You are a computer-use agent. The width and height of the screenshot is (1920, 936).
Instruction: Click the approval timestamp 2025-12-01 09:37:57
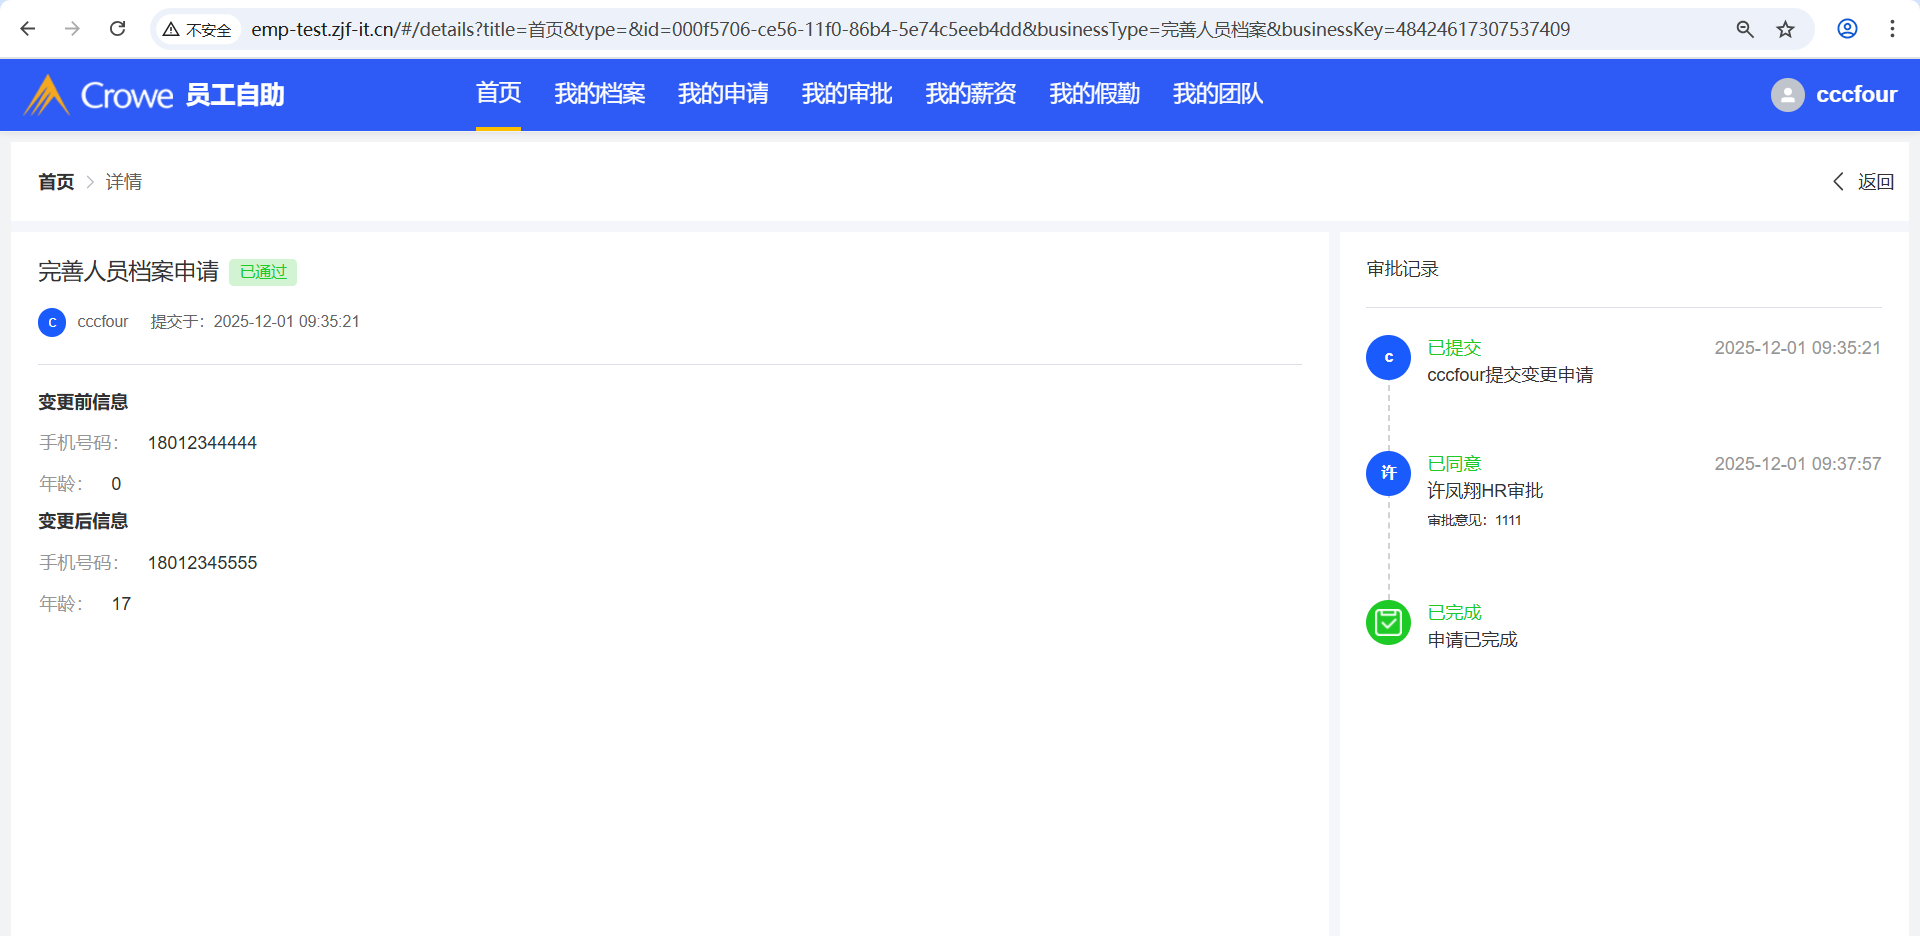(x=1798, y=464)
